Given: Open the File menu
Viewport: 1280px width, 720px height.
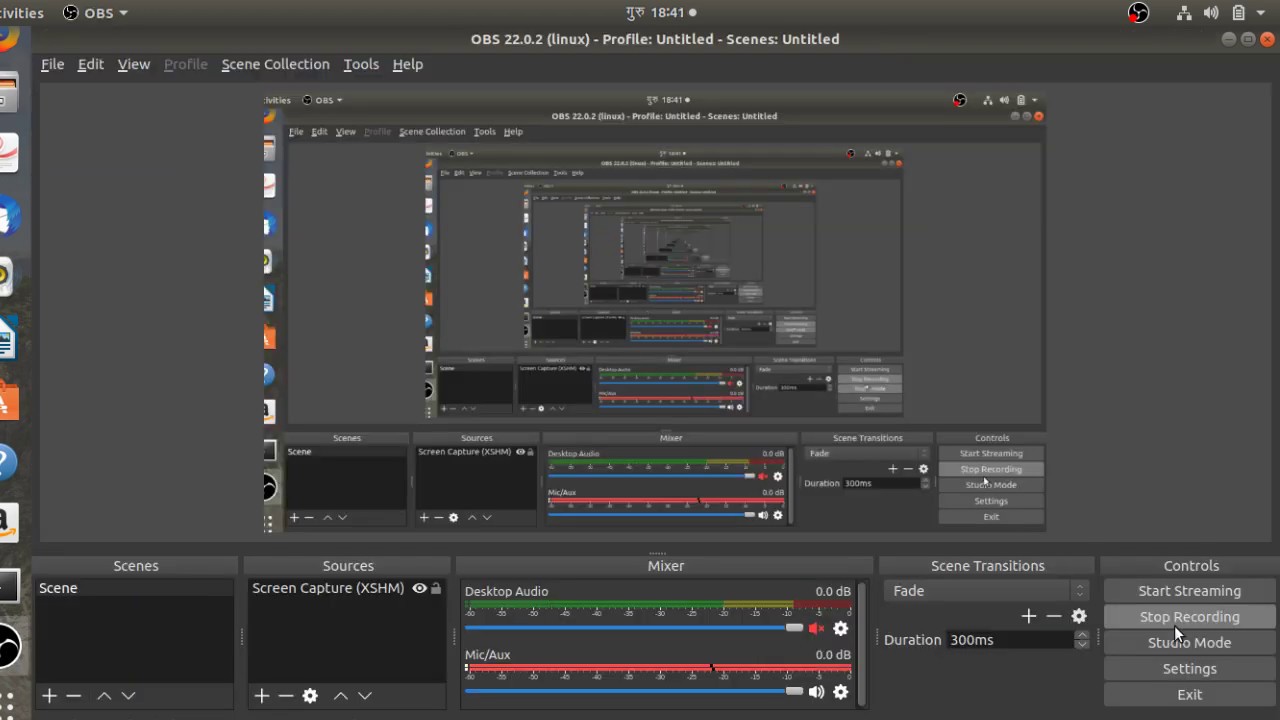Looking at the screenshot, I should point(52,64).
